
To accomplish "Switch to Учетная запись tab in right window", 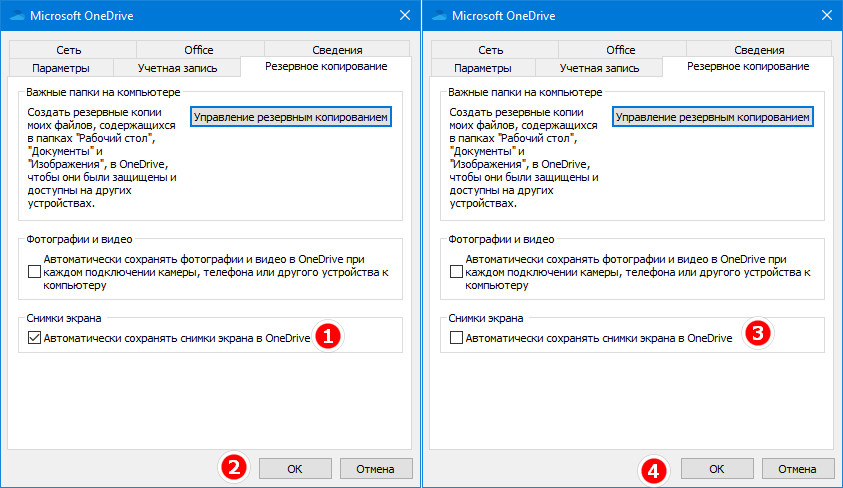I will click(599, 68).
